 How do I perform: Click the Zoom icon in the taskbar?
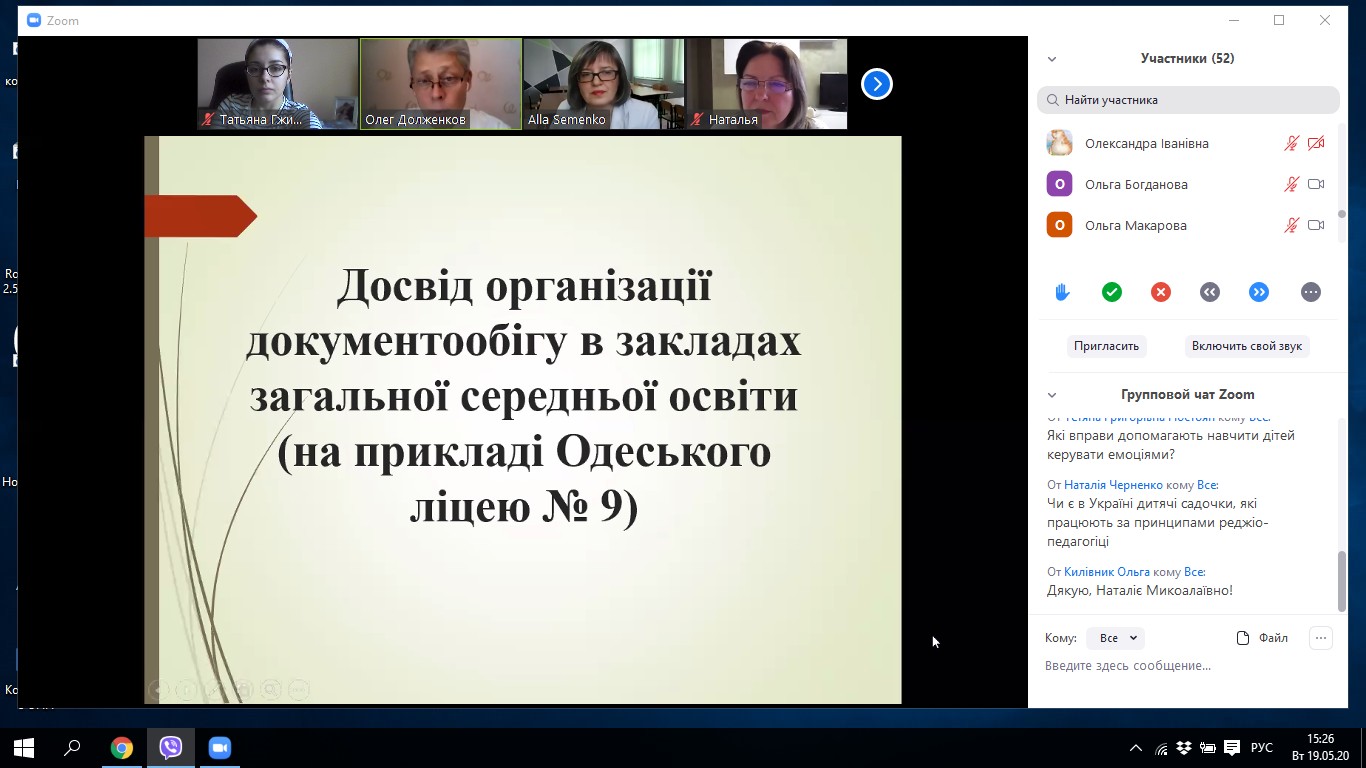coord(220,748)
